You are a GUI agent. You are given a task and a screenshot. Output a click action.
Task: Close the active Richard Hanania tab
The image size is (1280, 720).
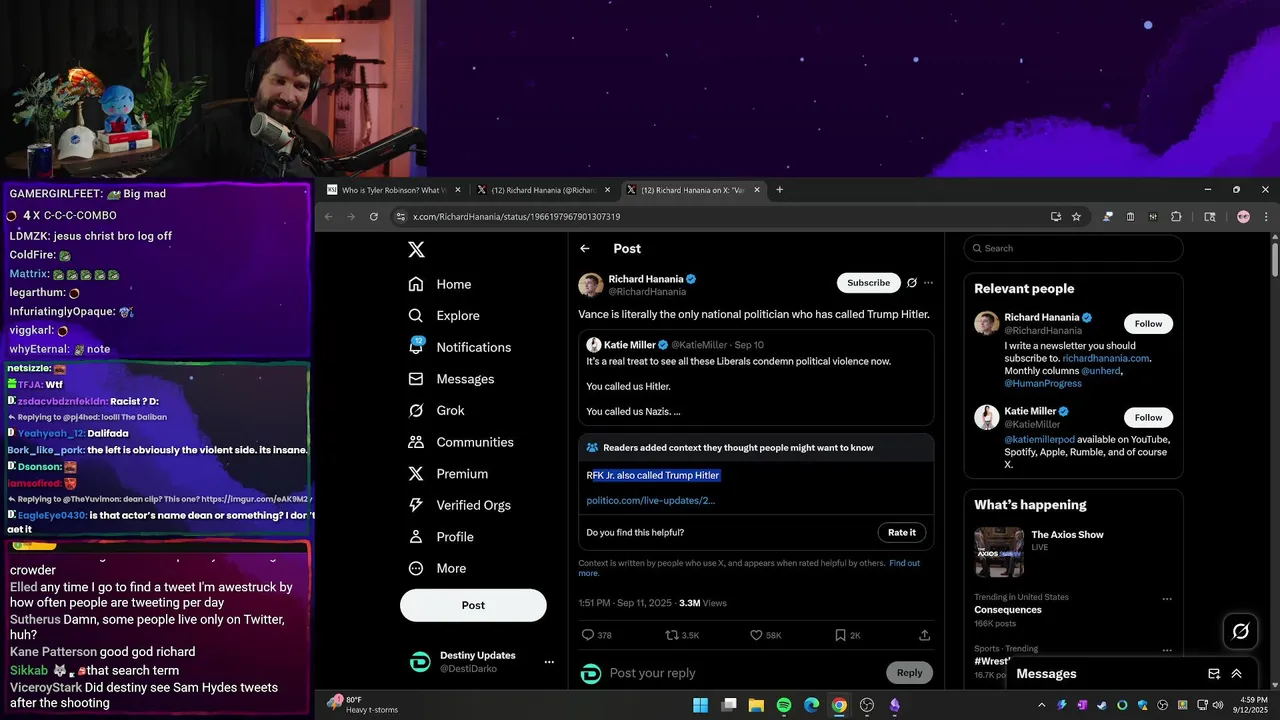(x=757, y=190)
